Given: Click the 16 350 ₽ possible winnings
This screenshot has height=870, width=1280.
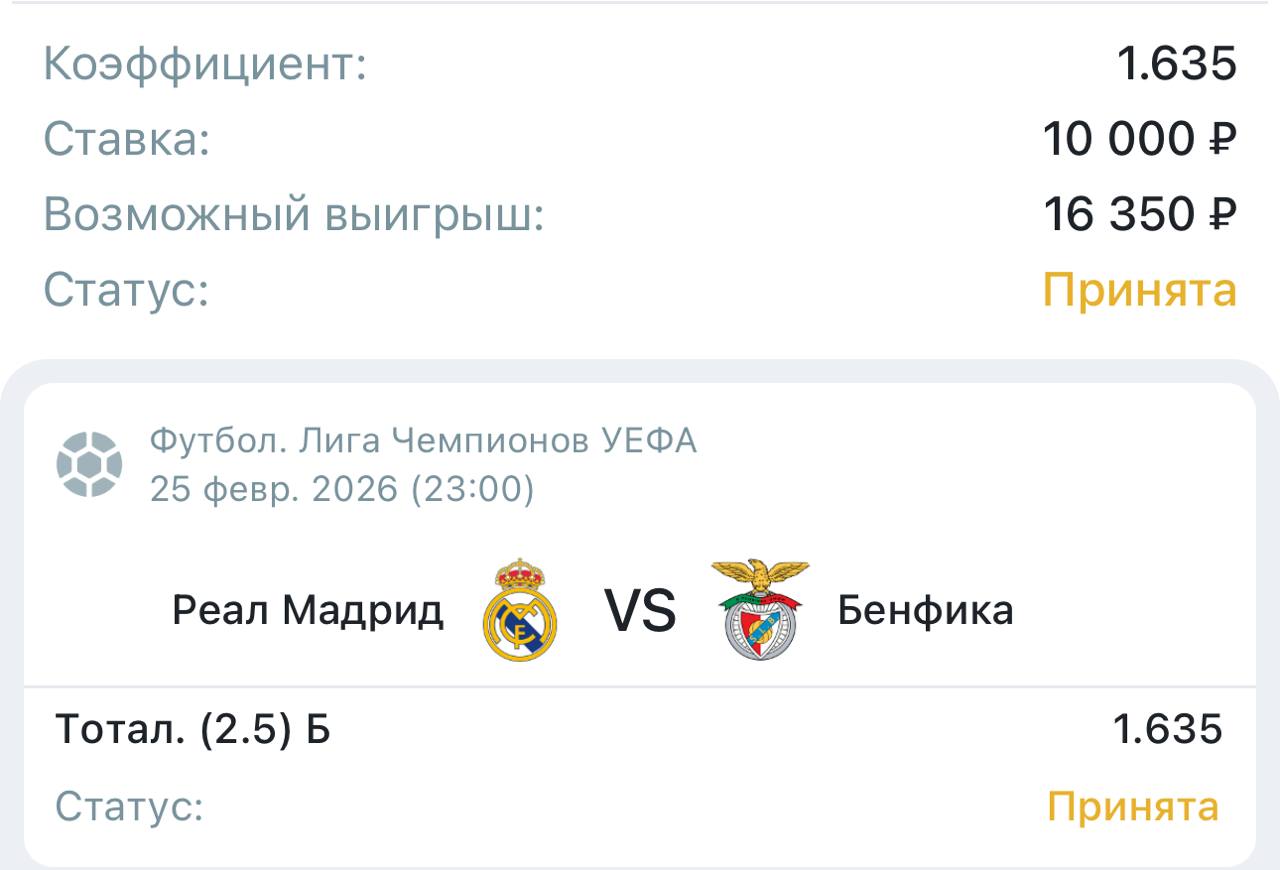Looking at the screenshot, I should click(1139, 214).
